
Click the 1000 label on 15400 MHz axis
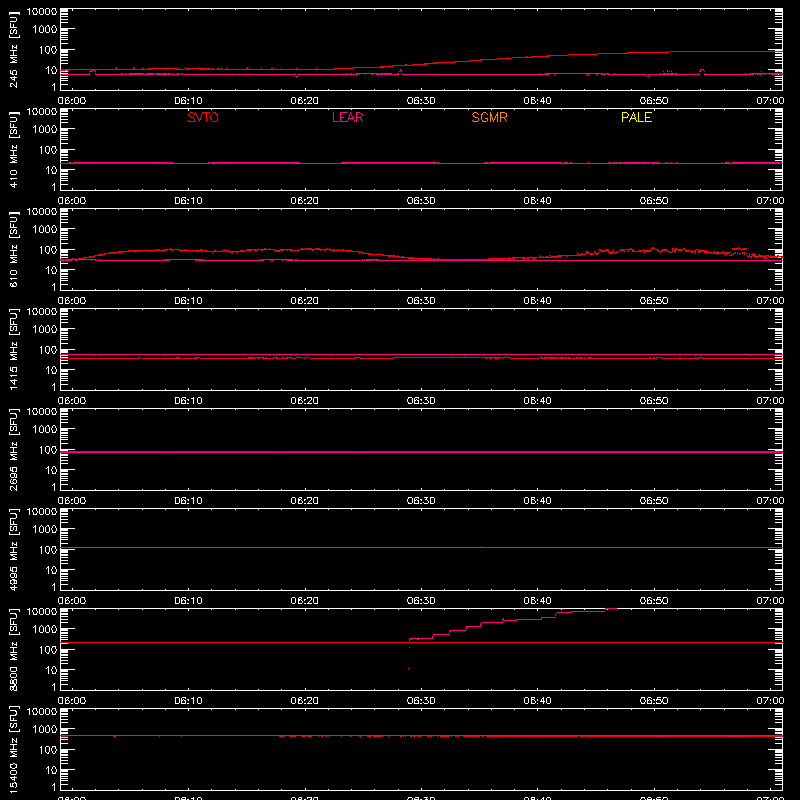[x=45, y=729]
